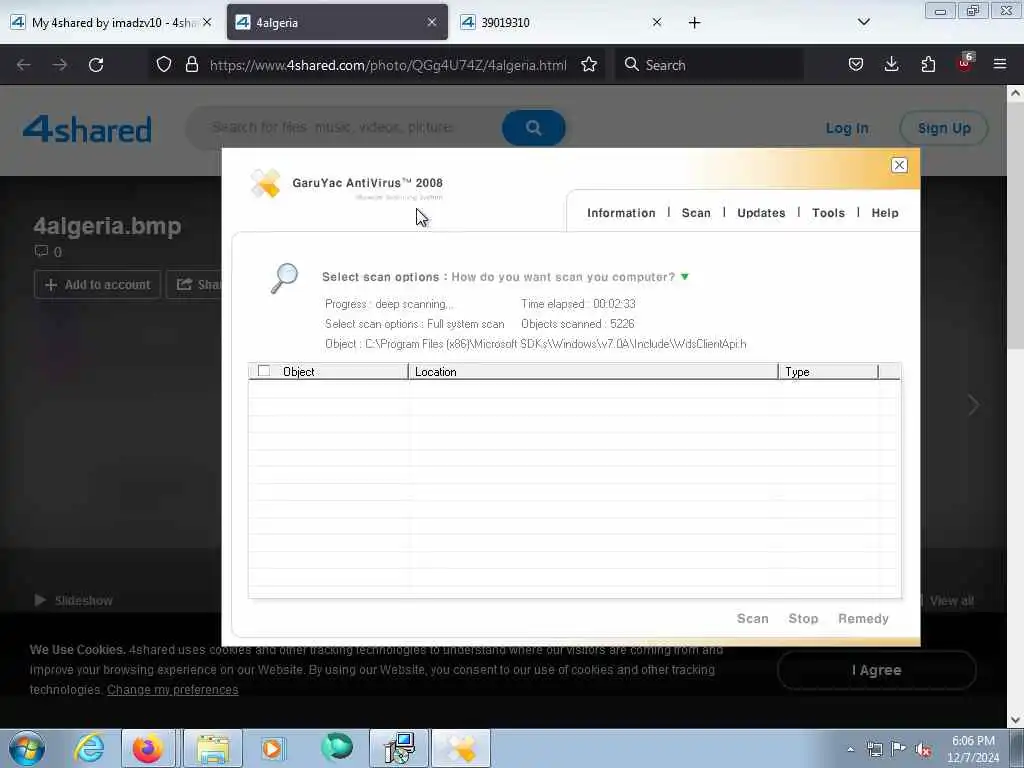Open the Firefox downloads panel
Viewport: 1024px width, 768px height.
[x=891, y=65]
